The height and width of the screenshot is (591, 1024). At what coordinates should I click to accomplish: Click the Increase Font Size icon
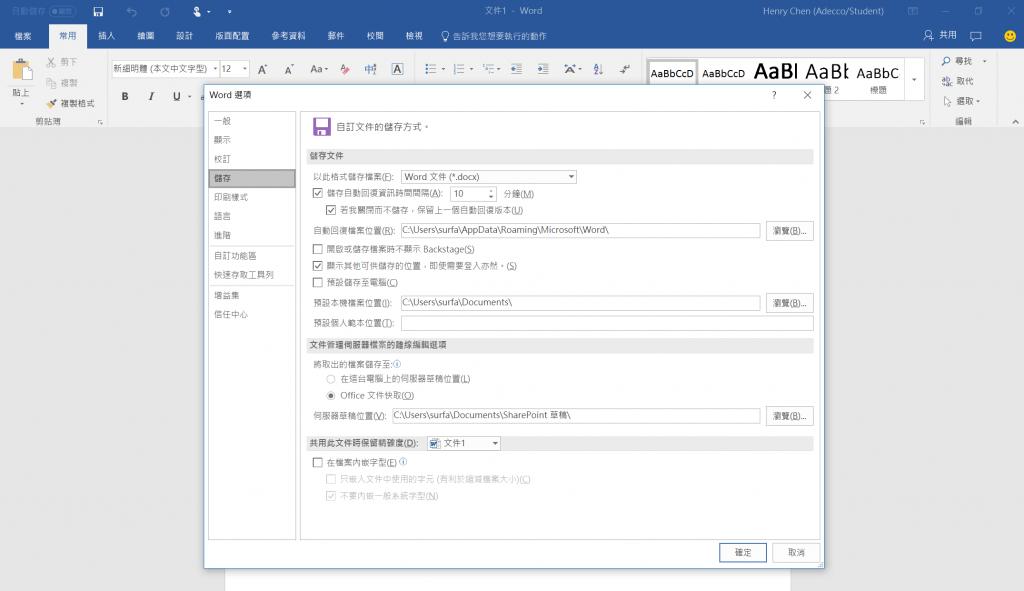263,70
